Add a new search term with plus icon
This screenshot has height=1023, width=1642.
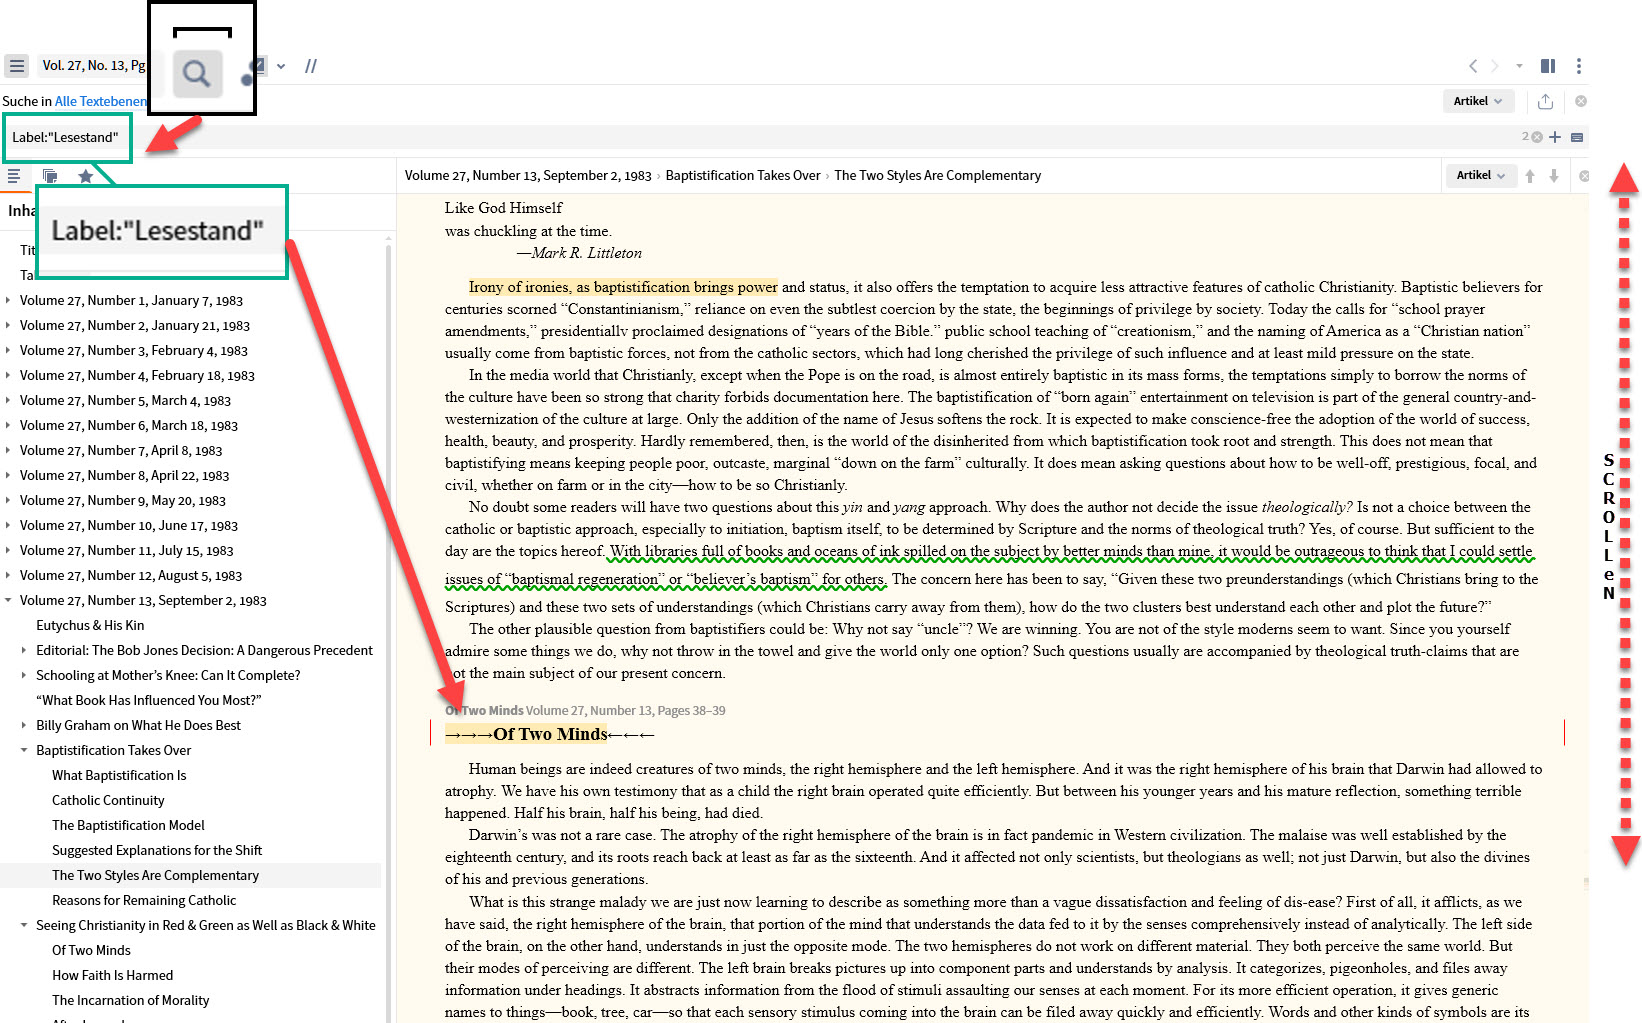tap(1555, 137)
